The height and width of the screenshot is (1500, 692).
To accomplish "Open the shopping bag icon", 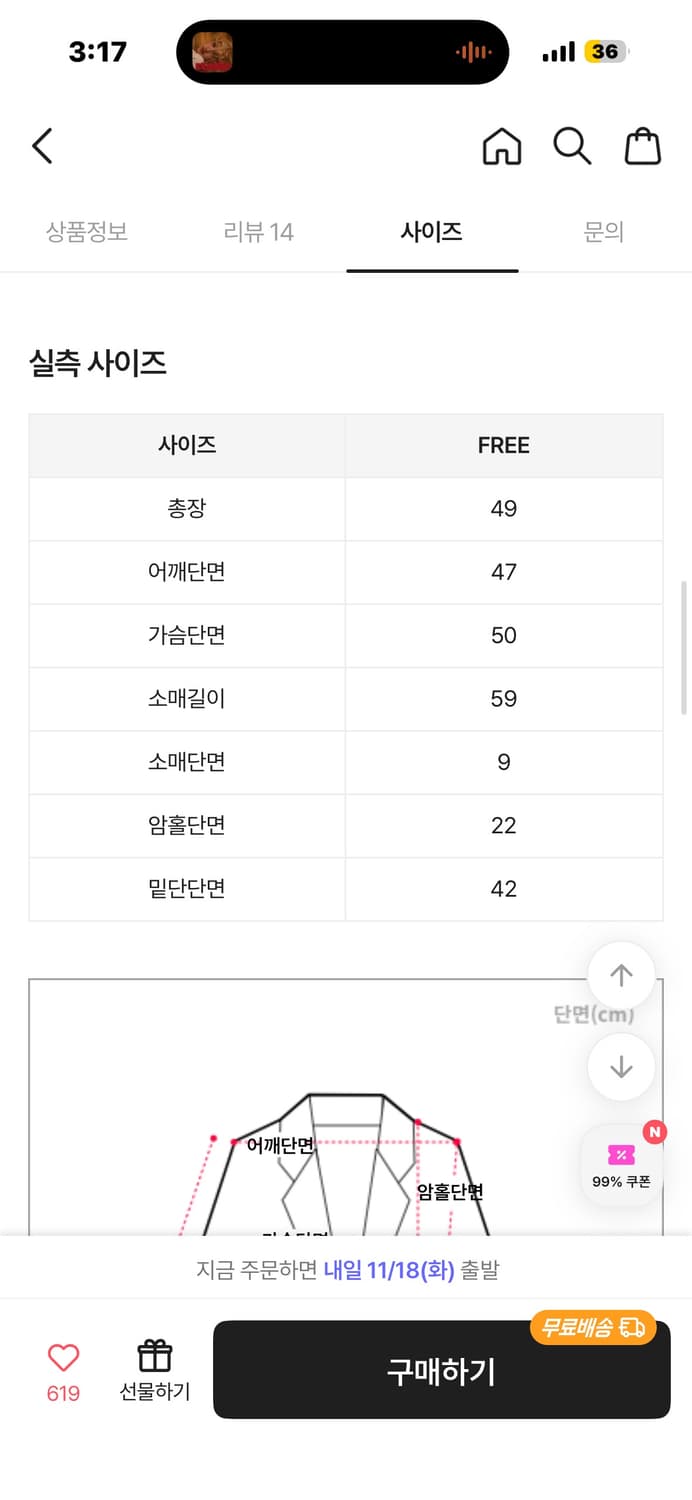I will coord(643,146).
